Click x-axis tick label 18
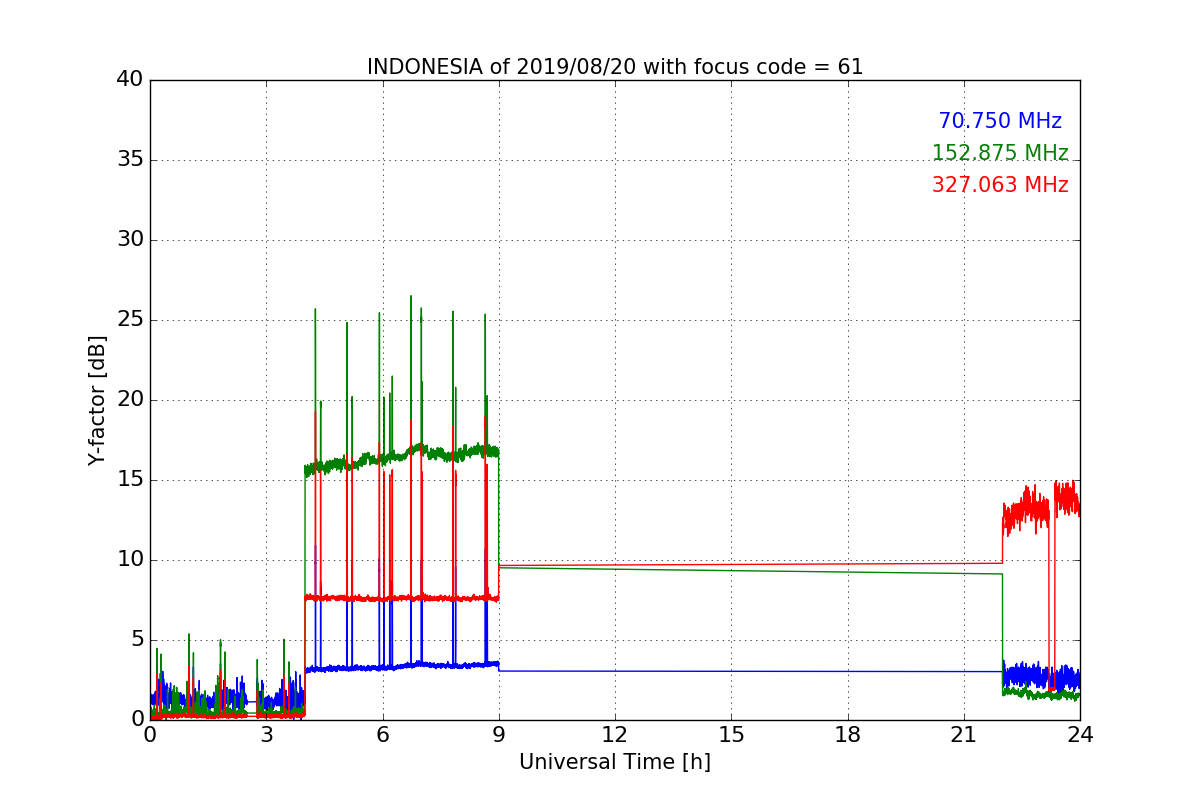Viewport: 1200px width, 800px height. tap(848, 735)
